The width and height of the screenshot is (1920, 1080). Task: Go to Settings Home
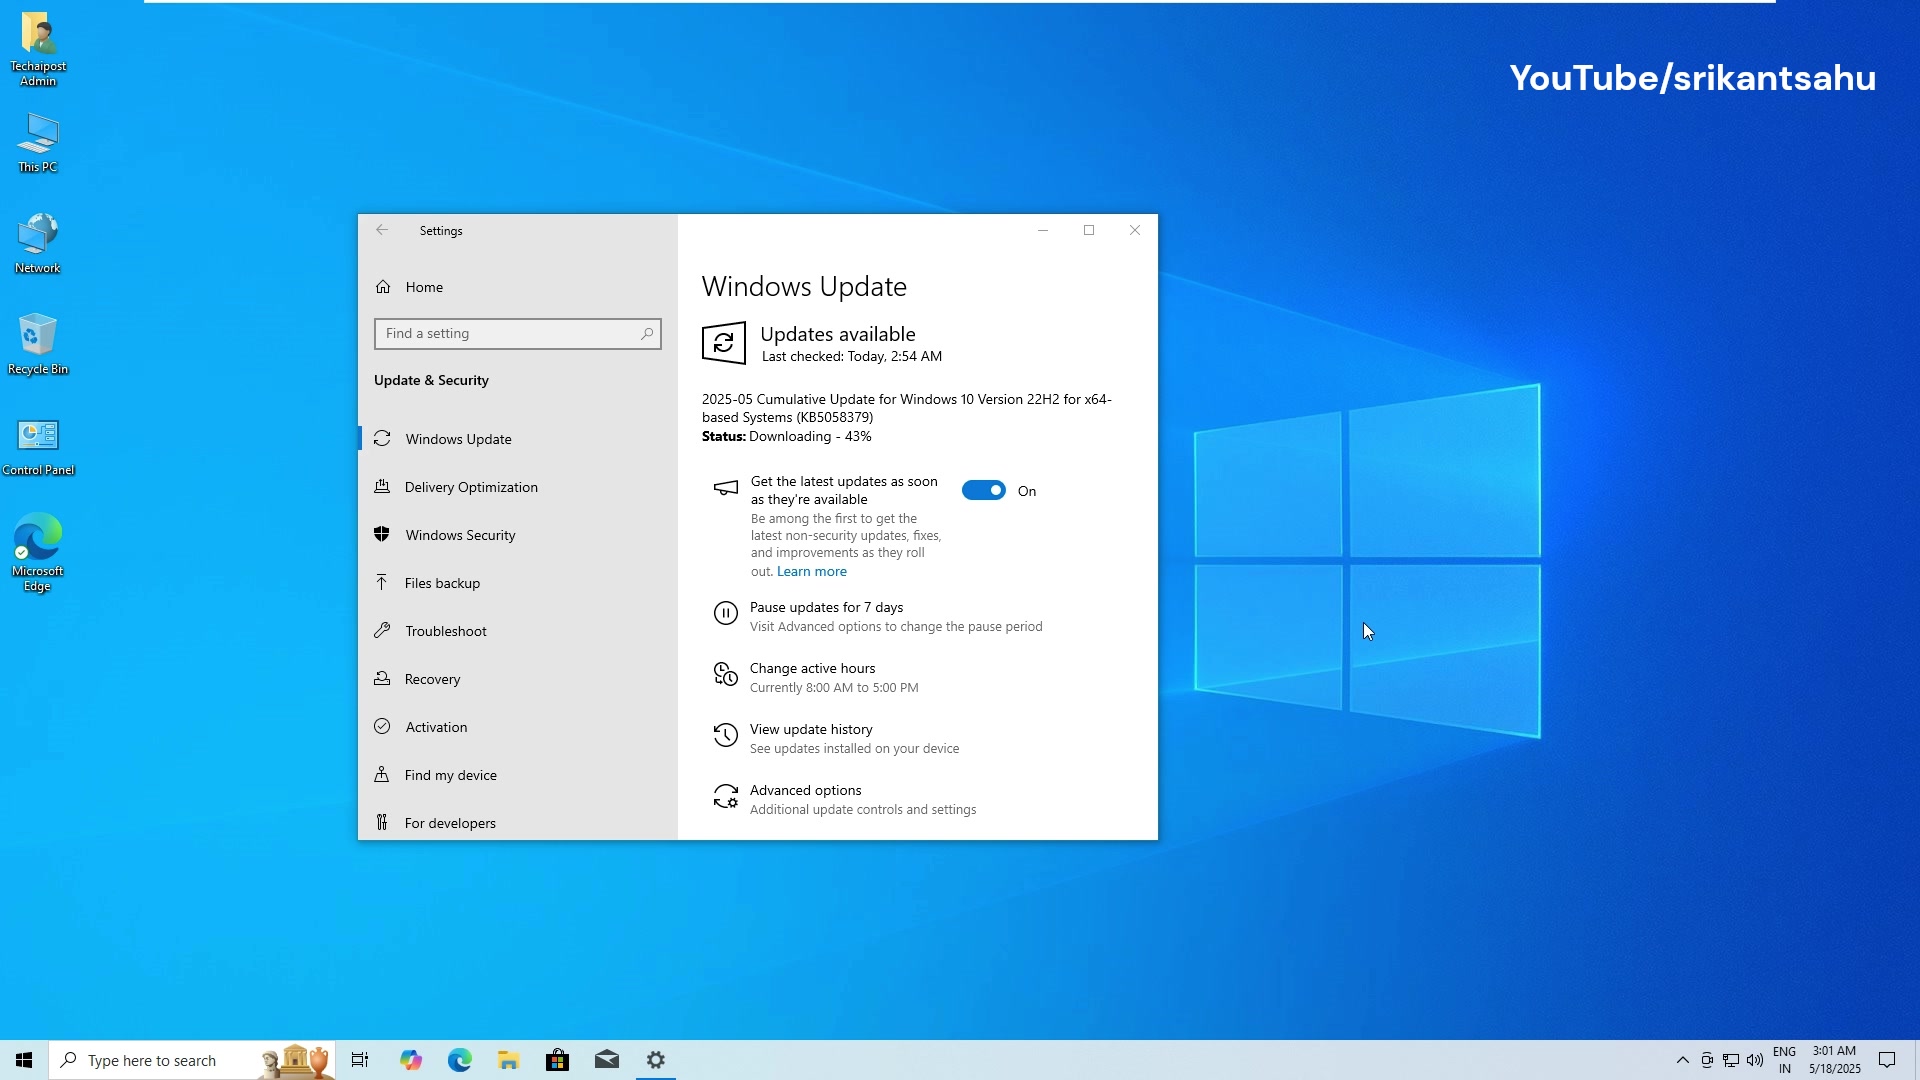click(421, 287)
